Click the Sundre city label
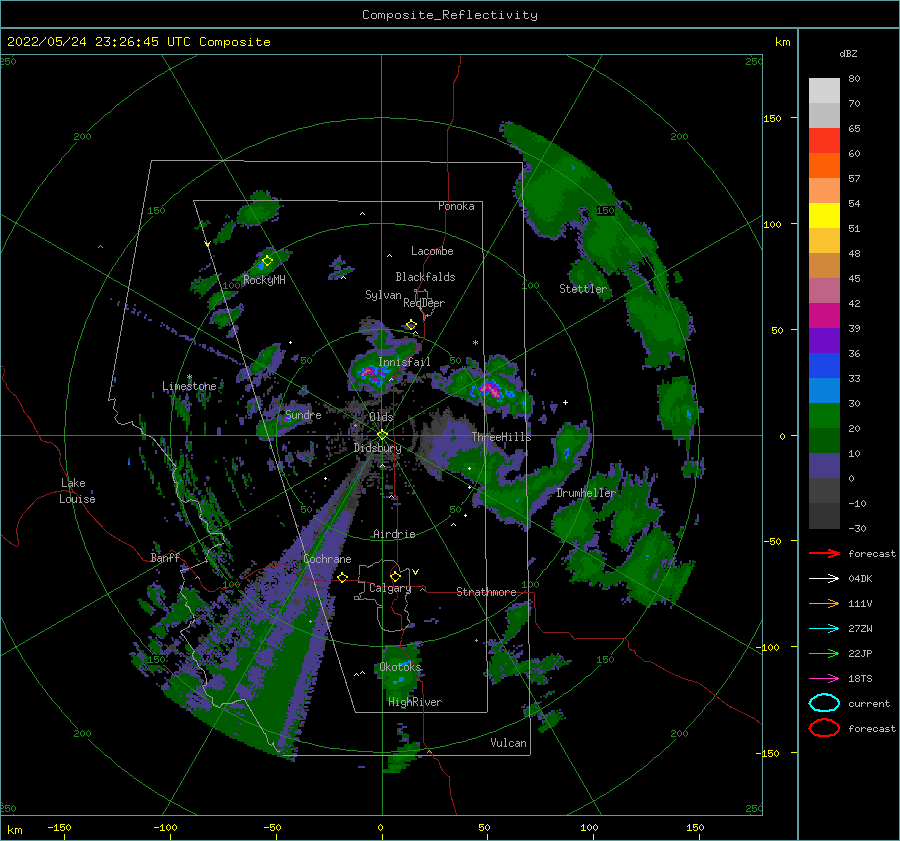900x841 pixels. [303, 415]
